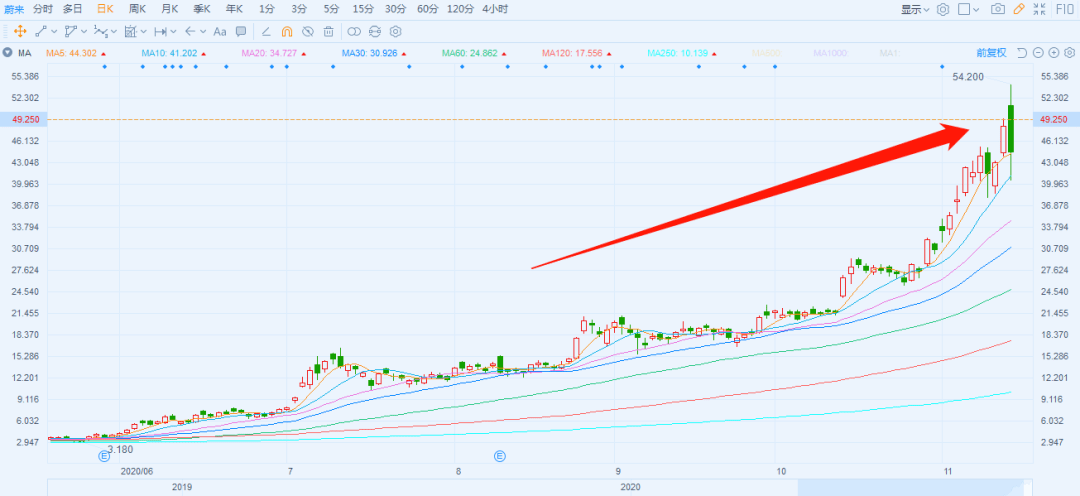Add a comment bubble annotation

click(241, 31)
